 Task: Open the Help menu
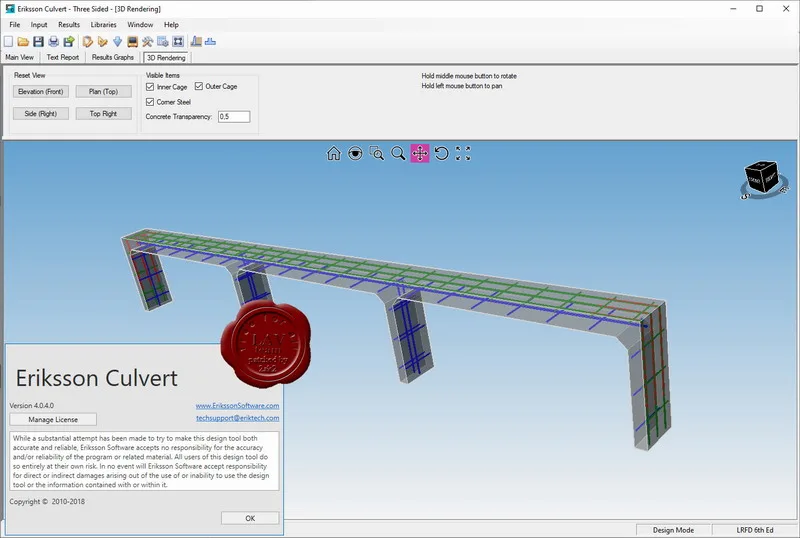171,25
